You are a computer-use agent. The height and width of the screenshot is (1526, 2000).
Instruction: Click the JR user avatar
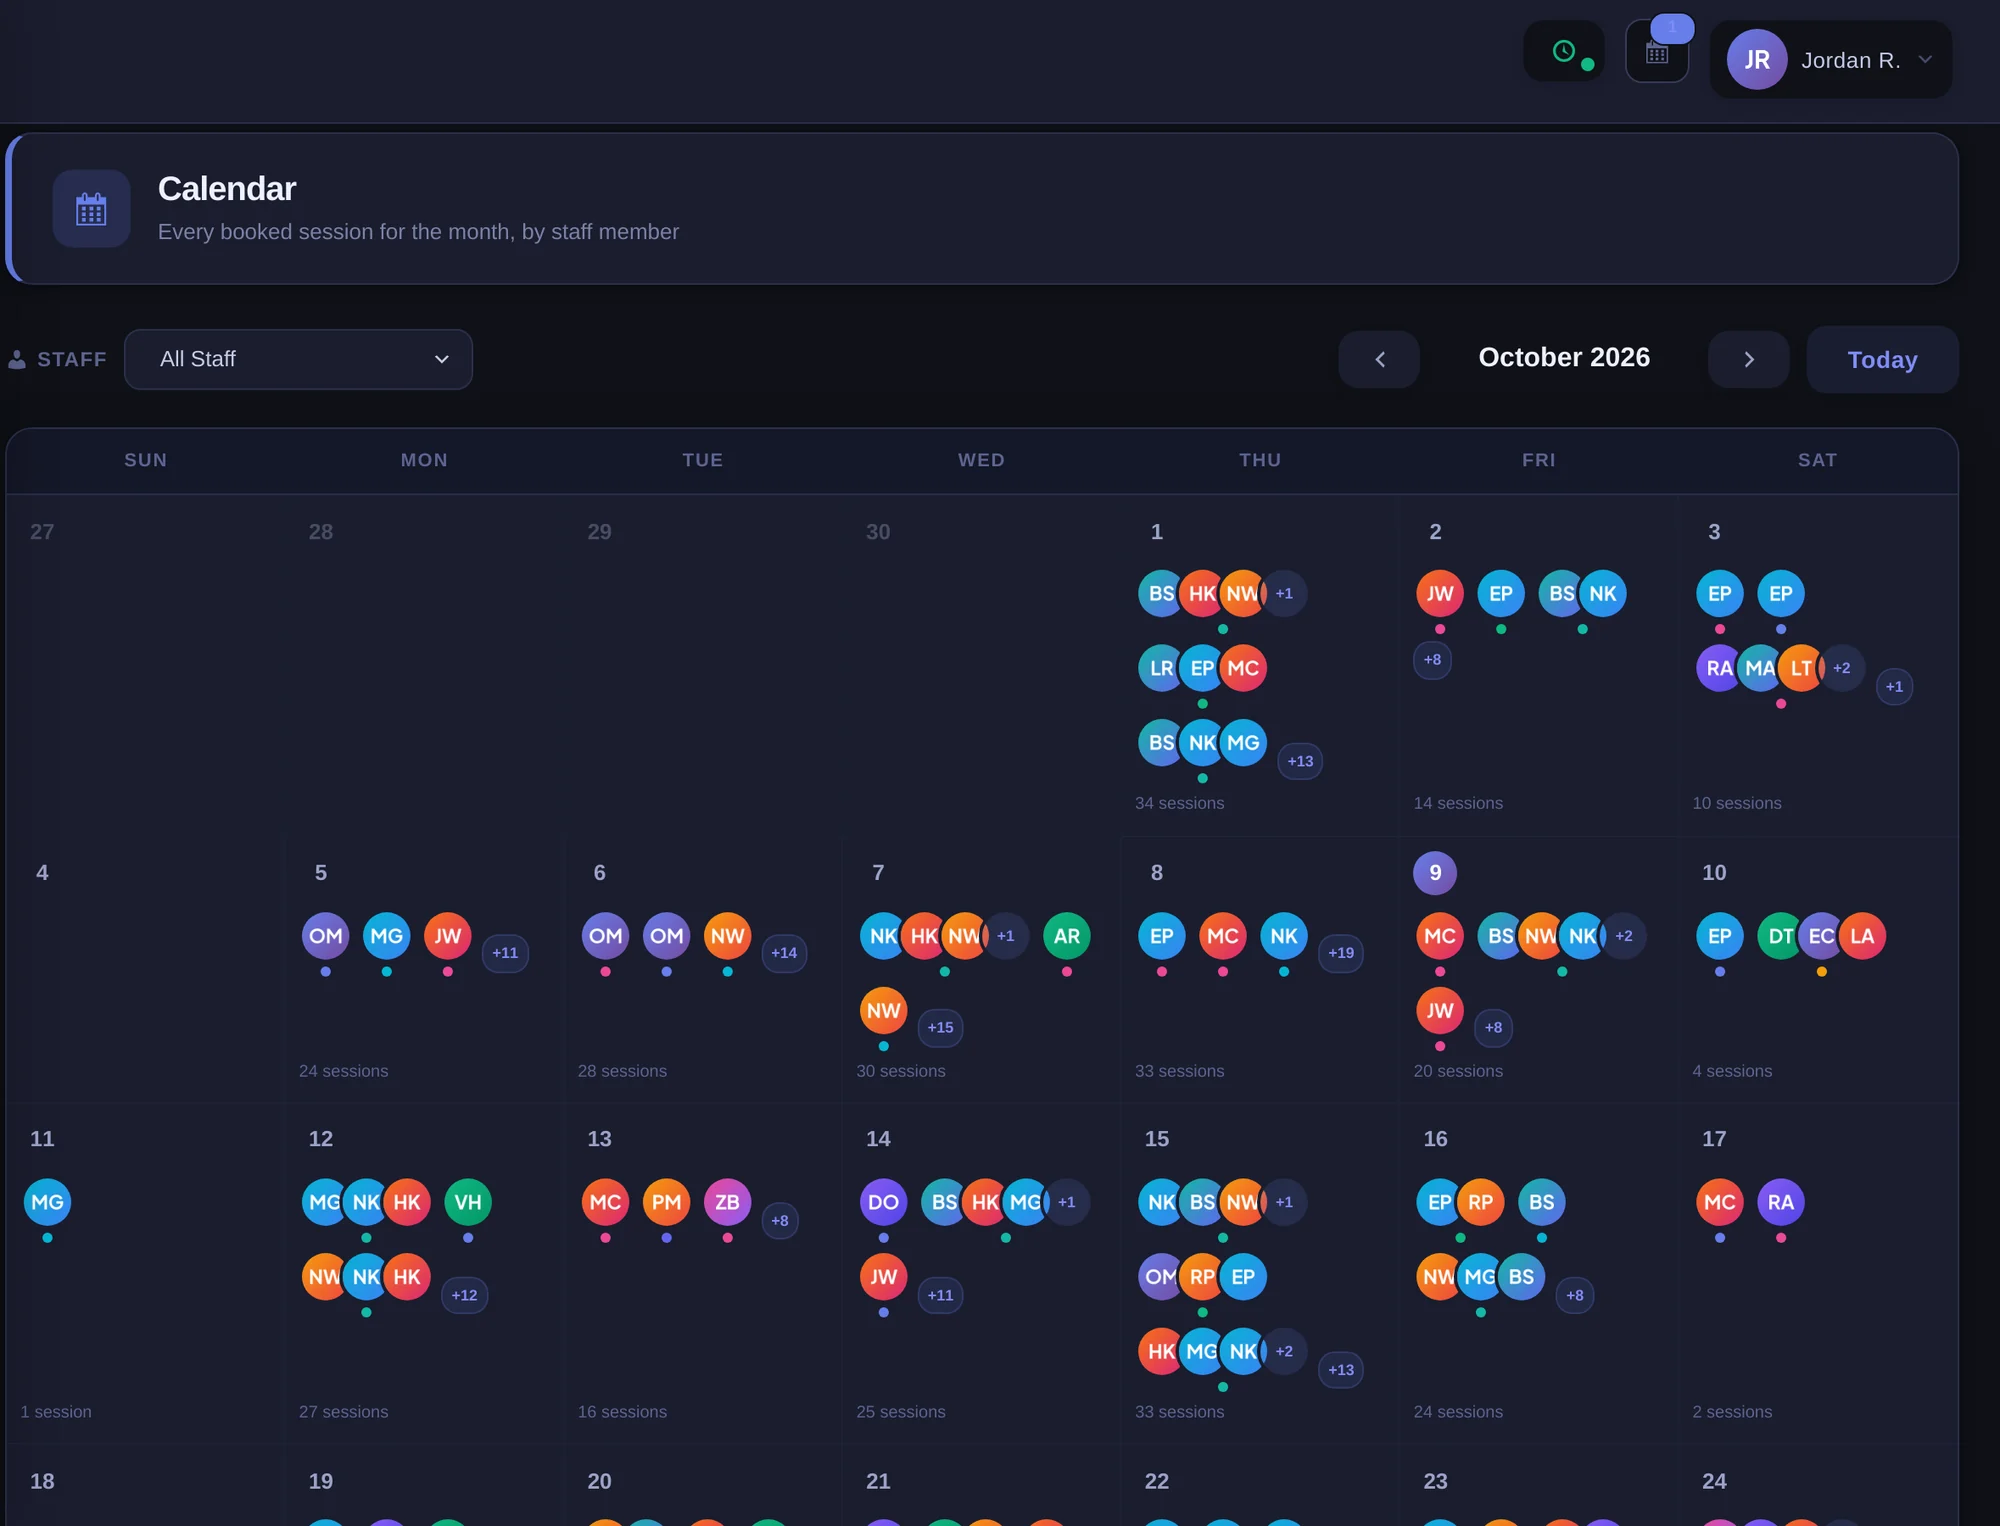(x=1757, y=60)
